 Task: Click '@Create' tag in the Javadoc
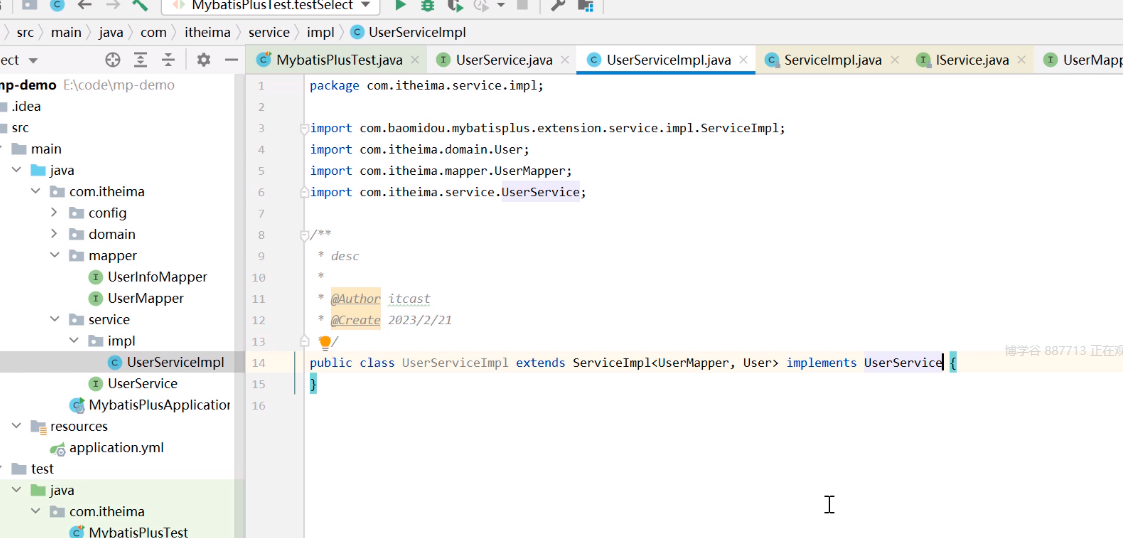pyautogui.click(x=356, y=320)
